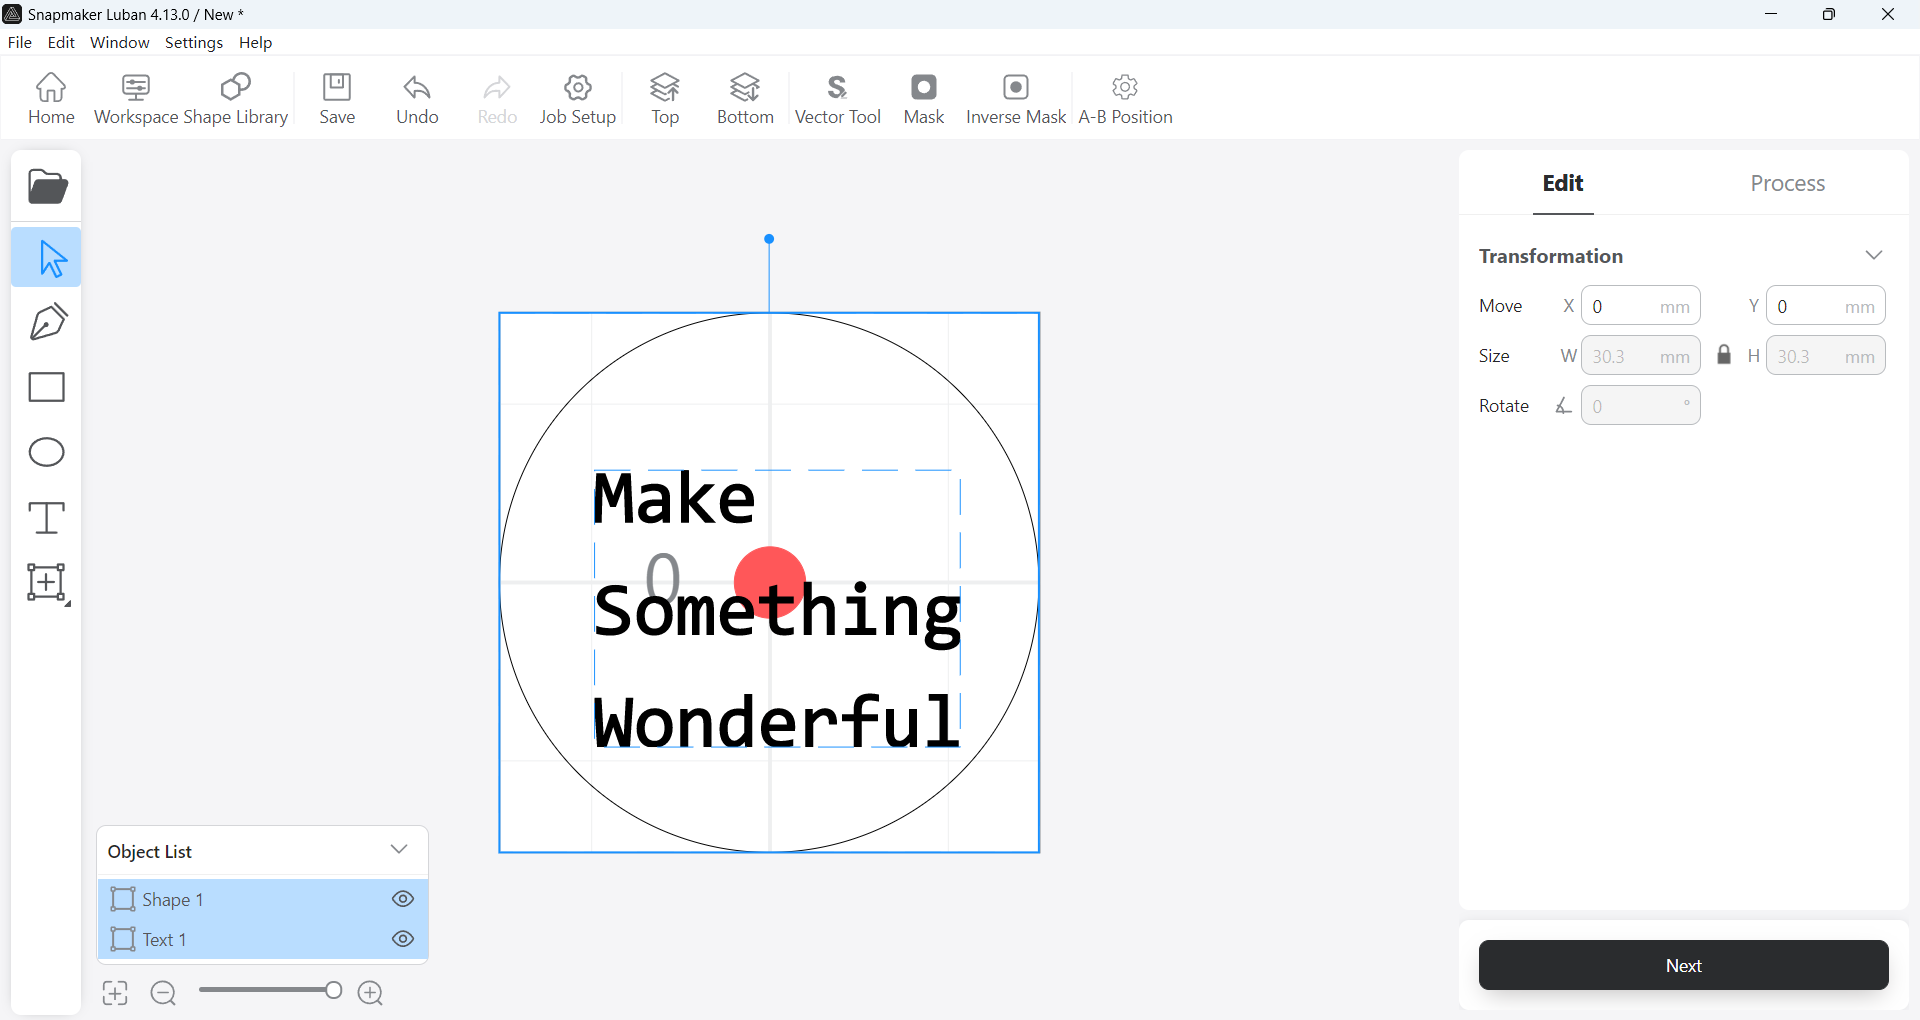Click the Redo toolbar icon
1920x1020 pixels.
[497, 99]
